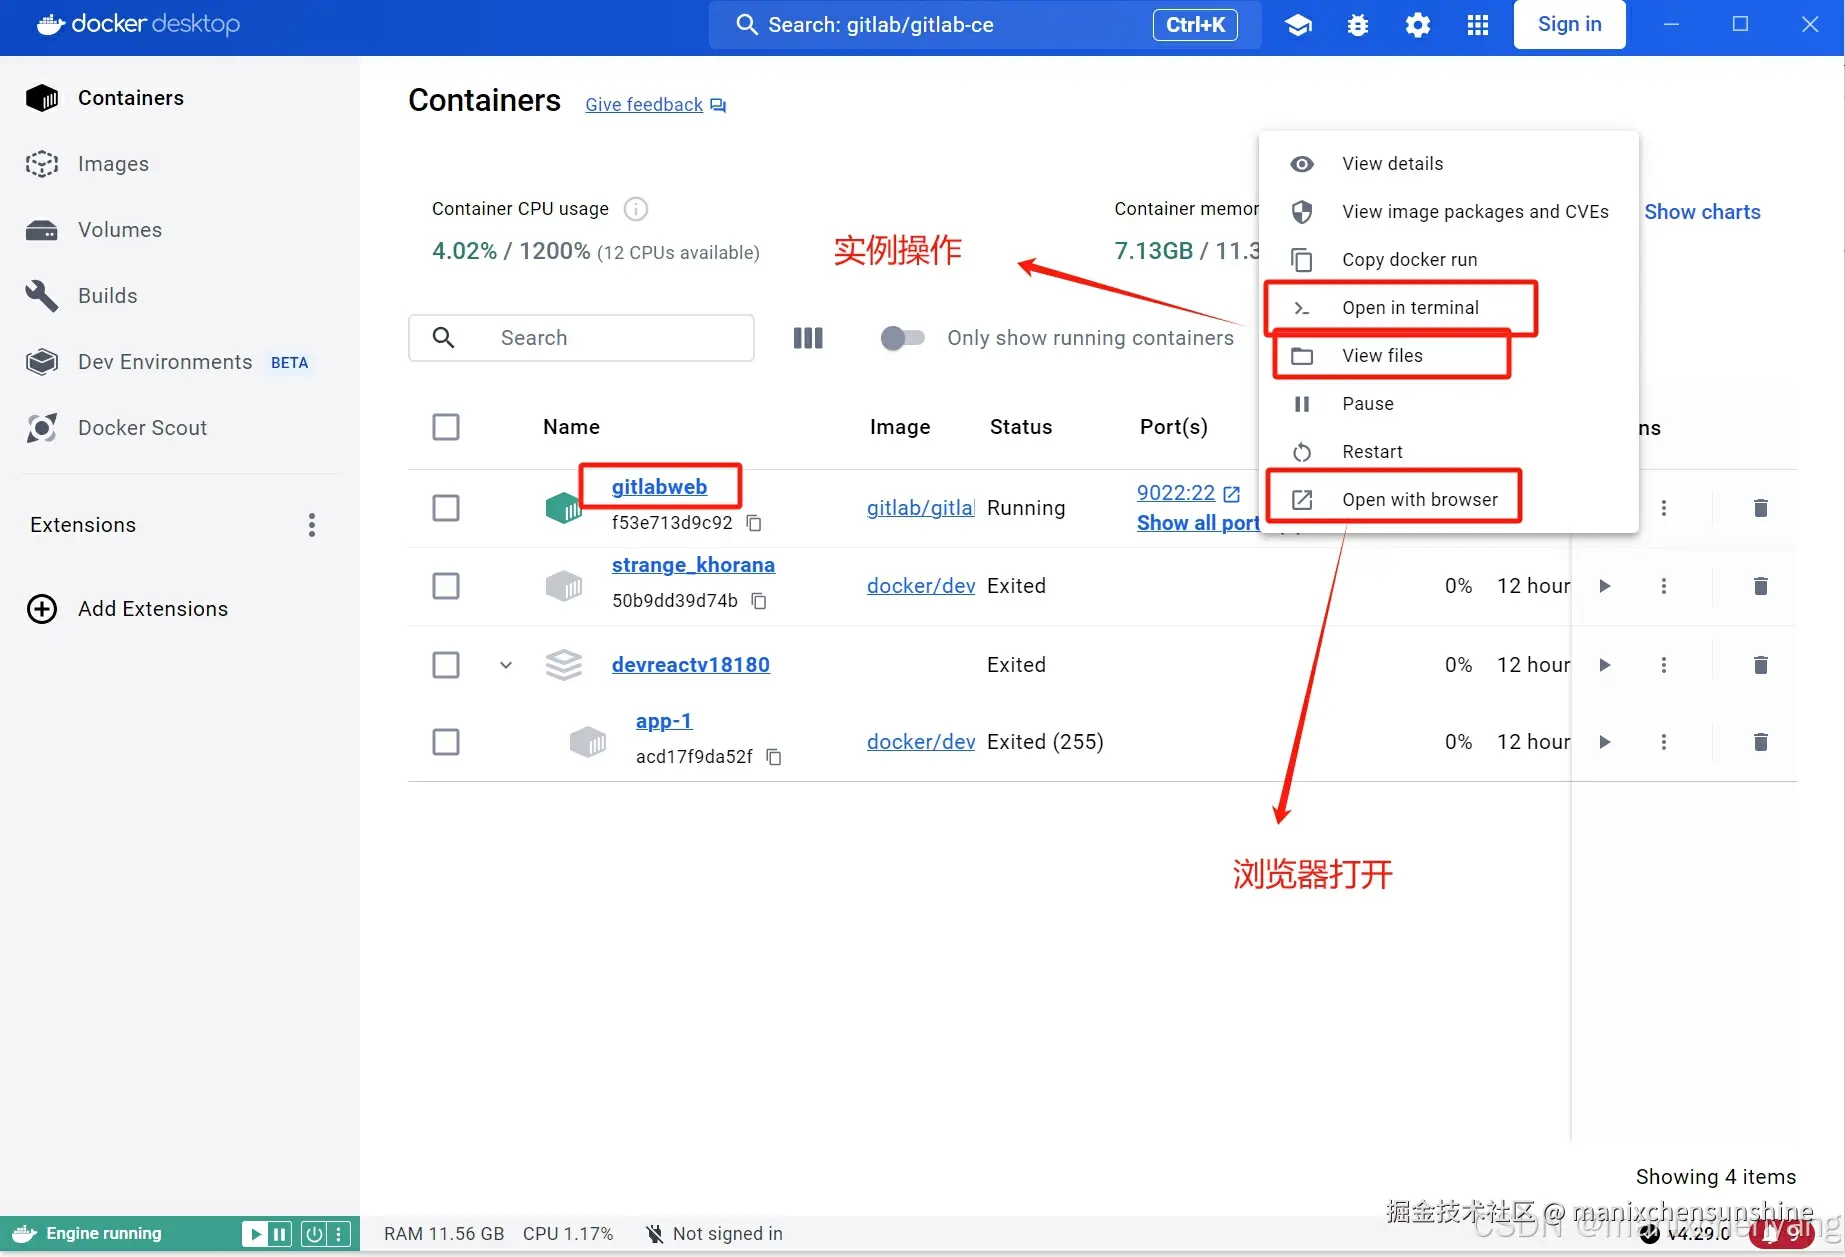Open the Extensions three-dot menu

312,525
